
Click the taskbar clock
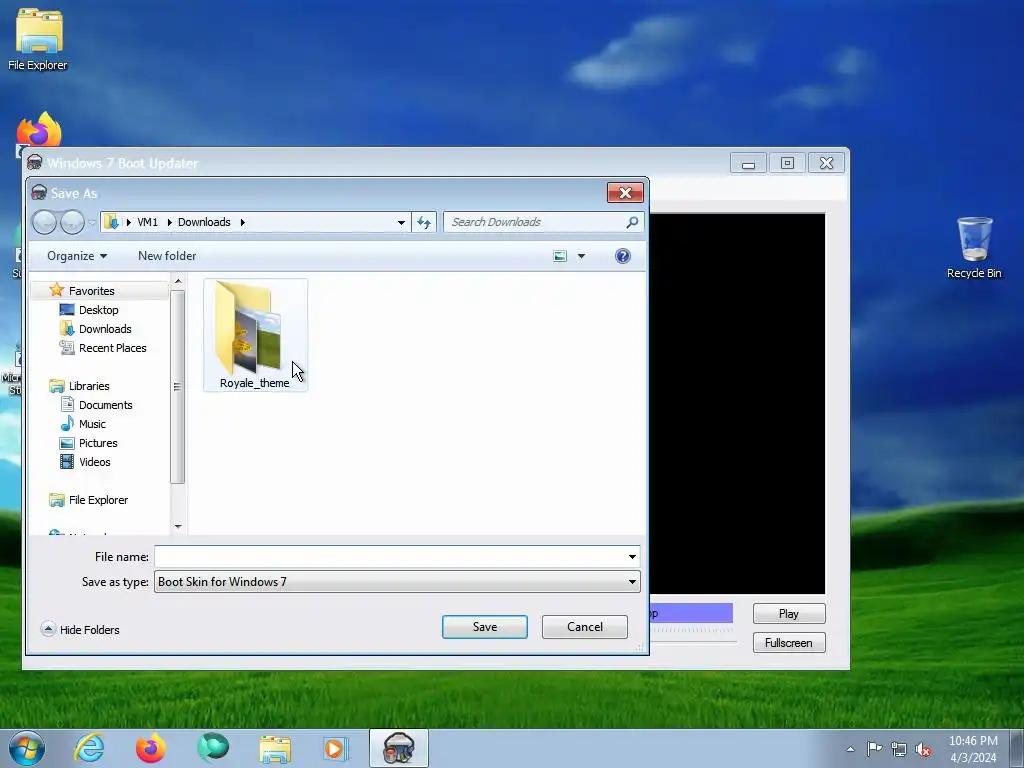(973, 749)
